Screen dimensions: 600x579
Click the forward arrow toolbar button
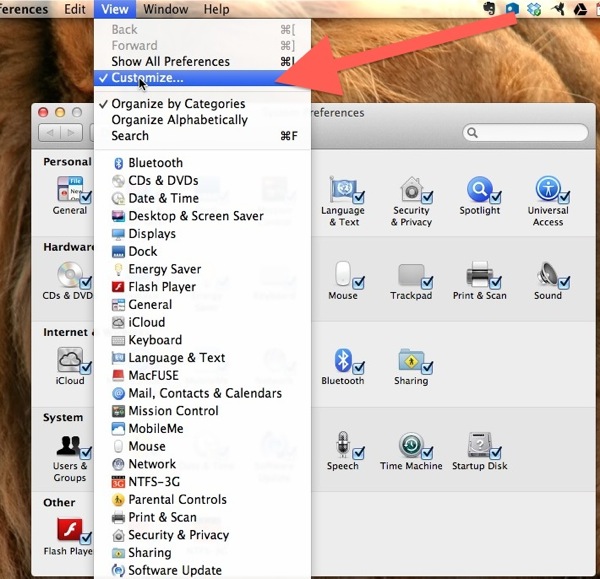click(x=71, y=133)
